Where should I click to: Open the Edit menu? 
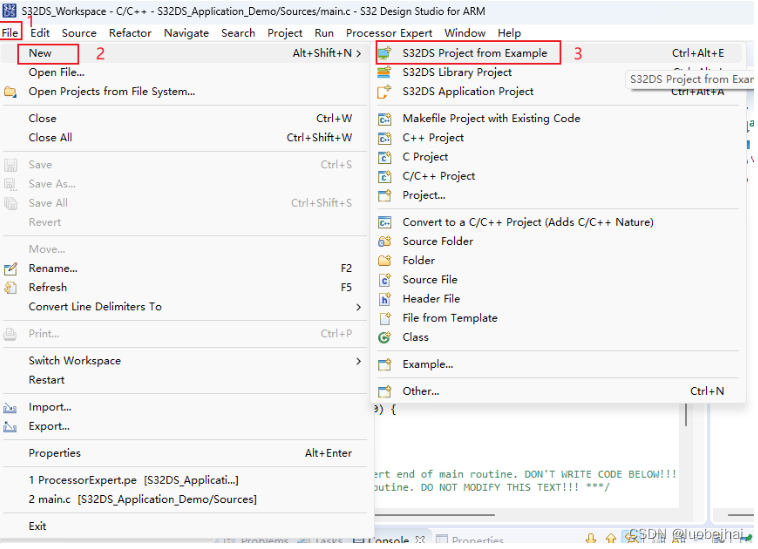click(x=40, y=33)
